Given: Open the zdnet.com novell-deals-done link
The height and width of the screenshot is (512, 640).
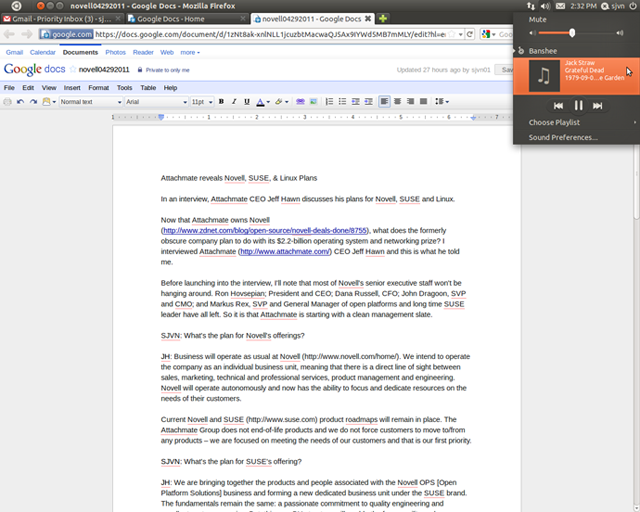Looking at the screenshot, I should pyautogui.click(x=264, y=231).
